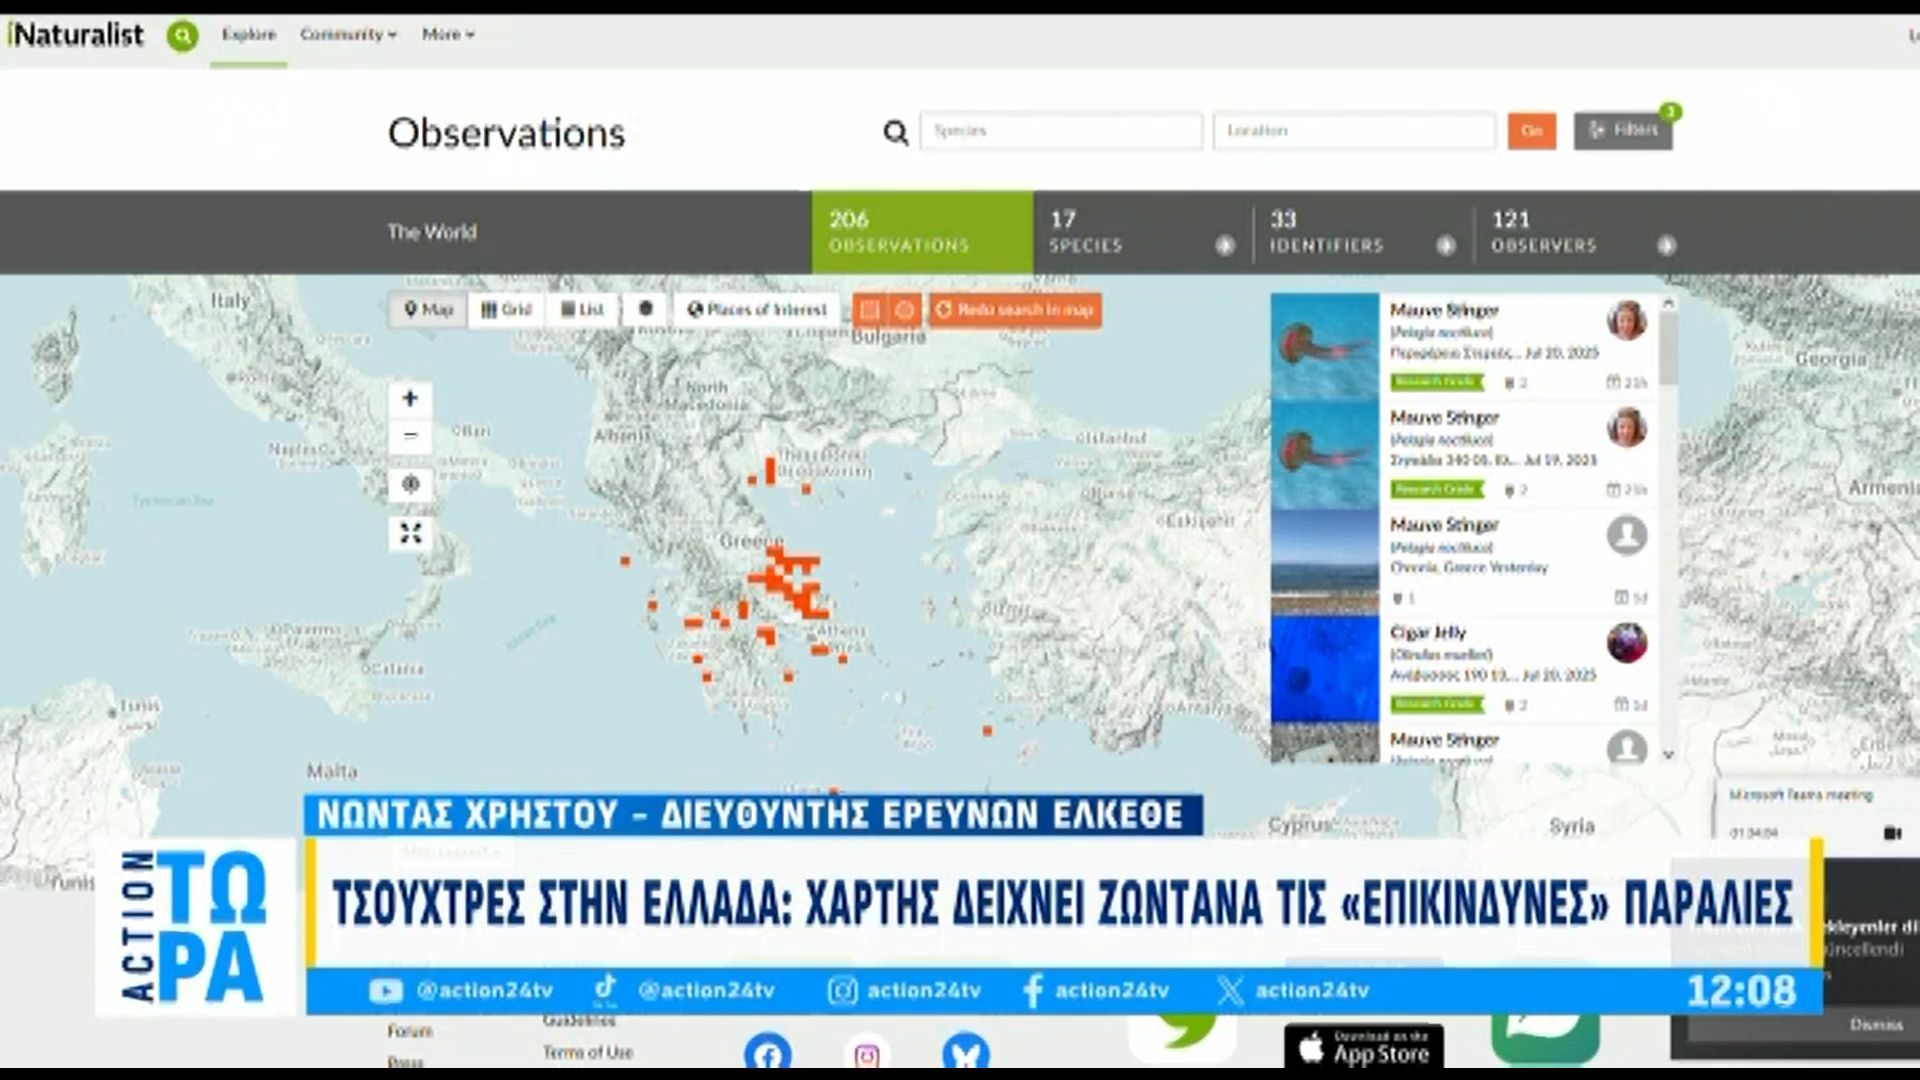Select the circle boundary drawing tool
This screenshot has height=1080, width=1920.
point(905,310)
